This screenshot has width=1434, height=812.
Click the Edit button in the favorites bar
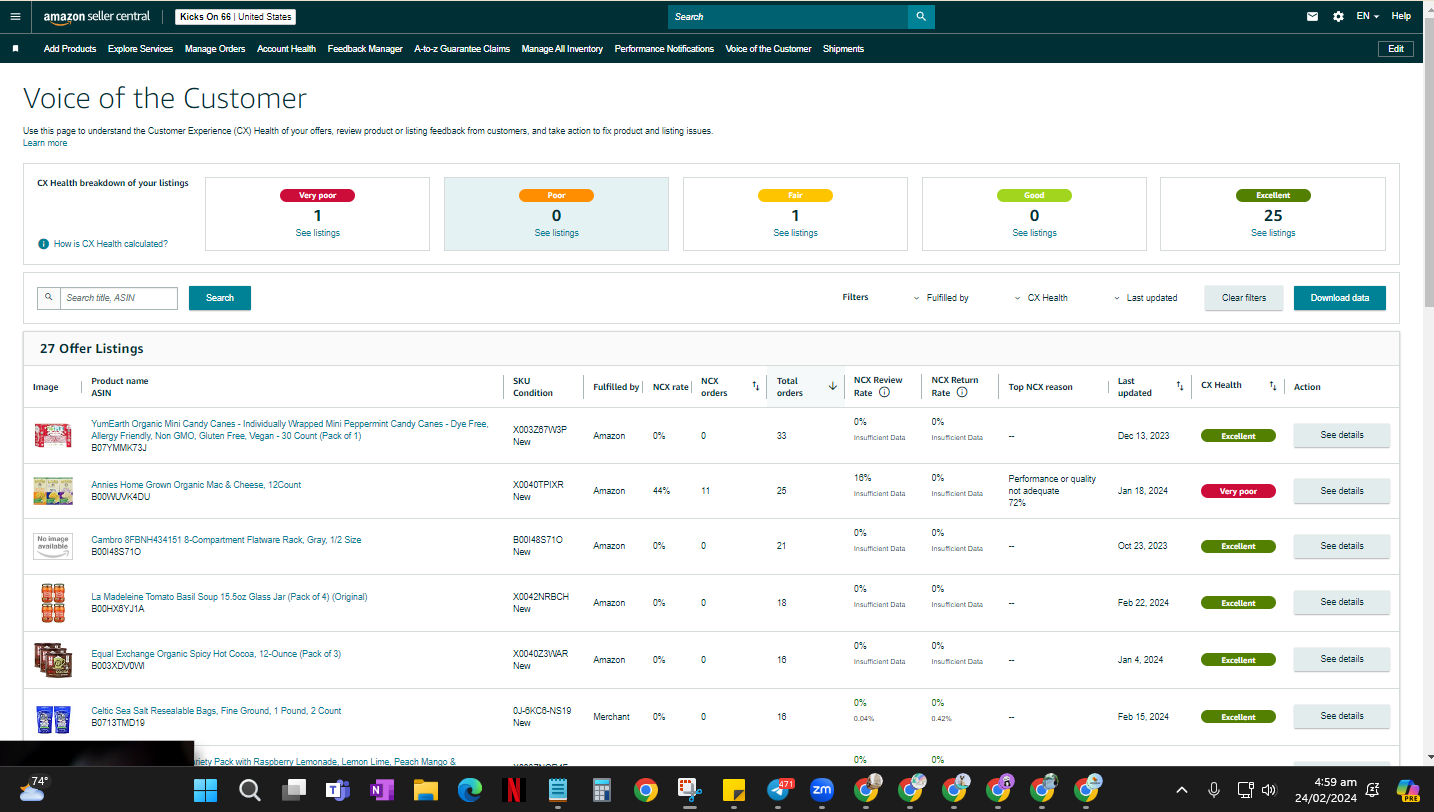coord(1396,49)
